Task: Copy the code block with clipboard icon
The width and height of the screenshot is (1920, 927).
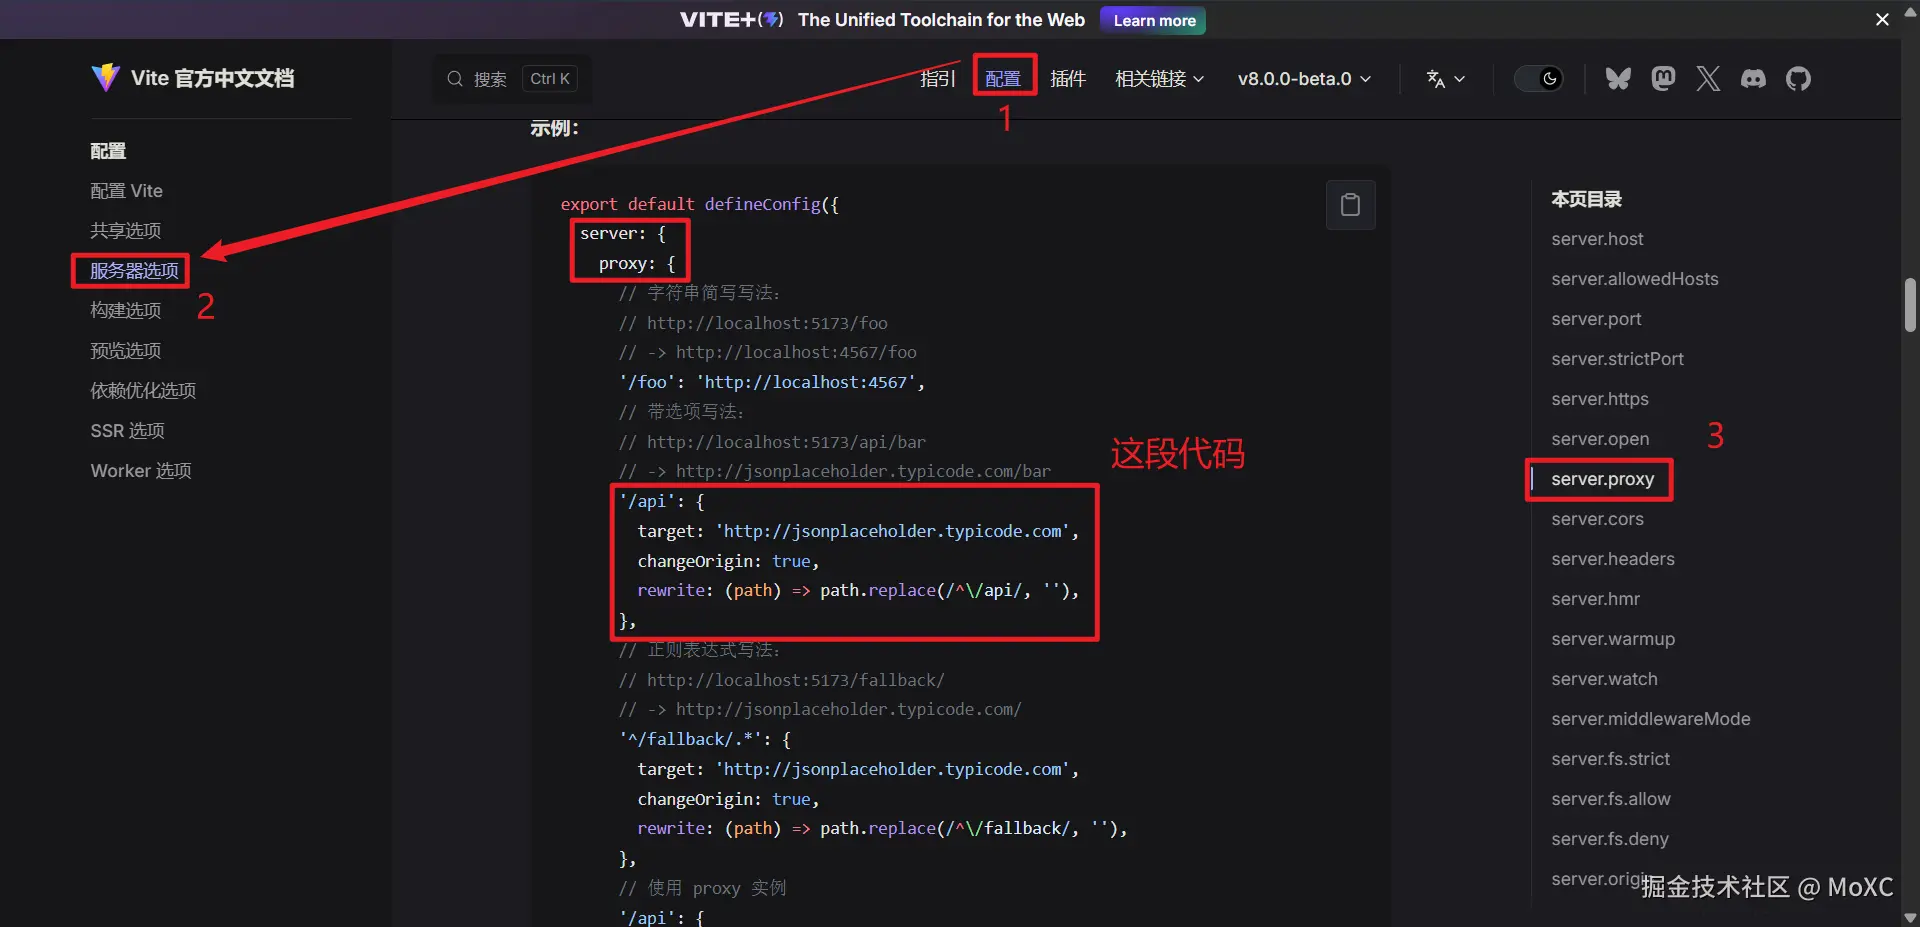Action: [x=1350, y=205]
